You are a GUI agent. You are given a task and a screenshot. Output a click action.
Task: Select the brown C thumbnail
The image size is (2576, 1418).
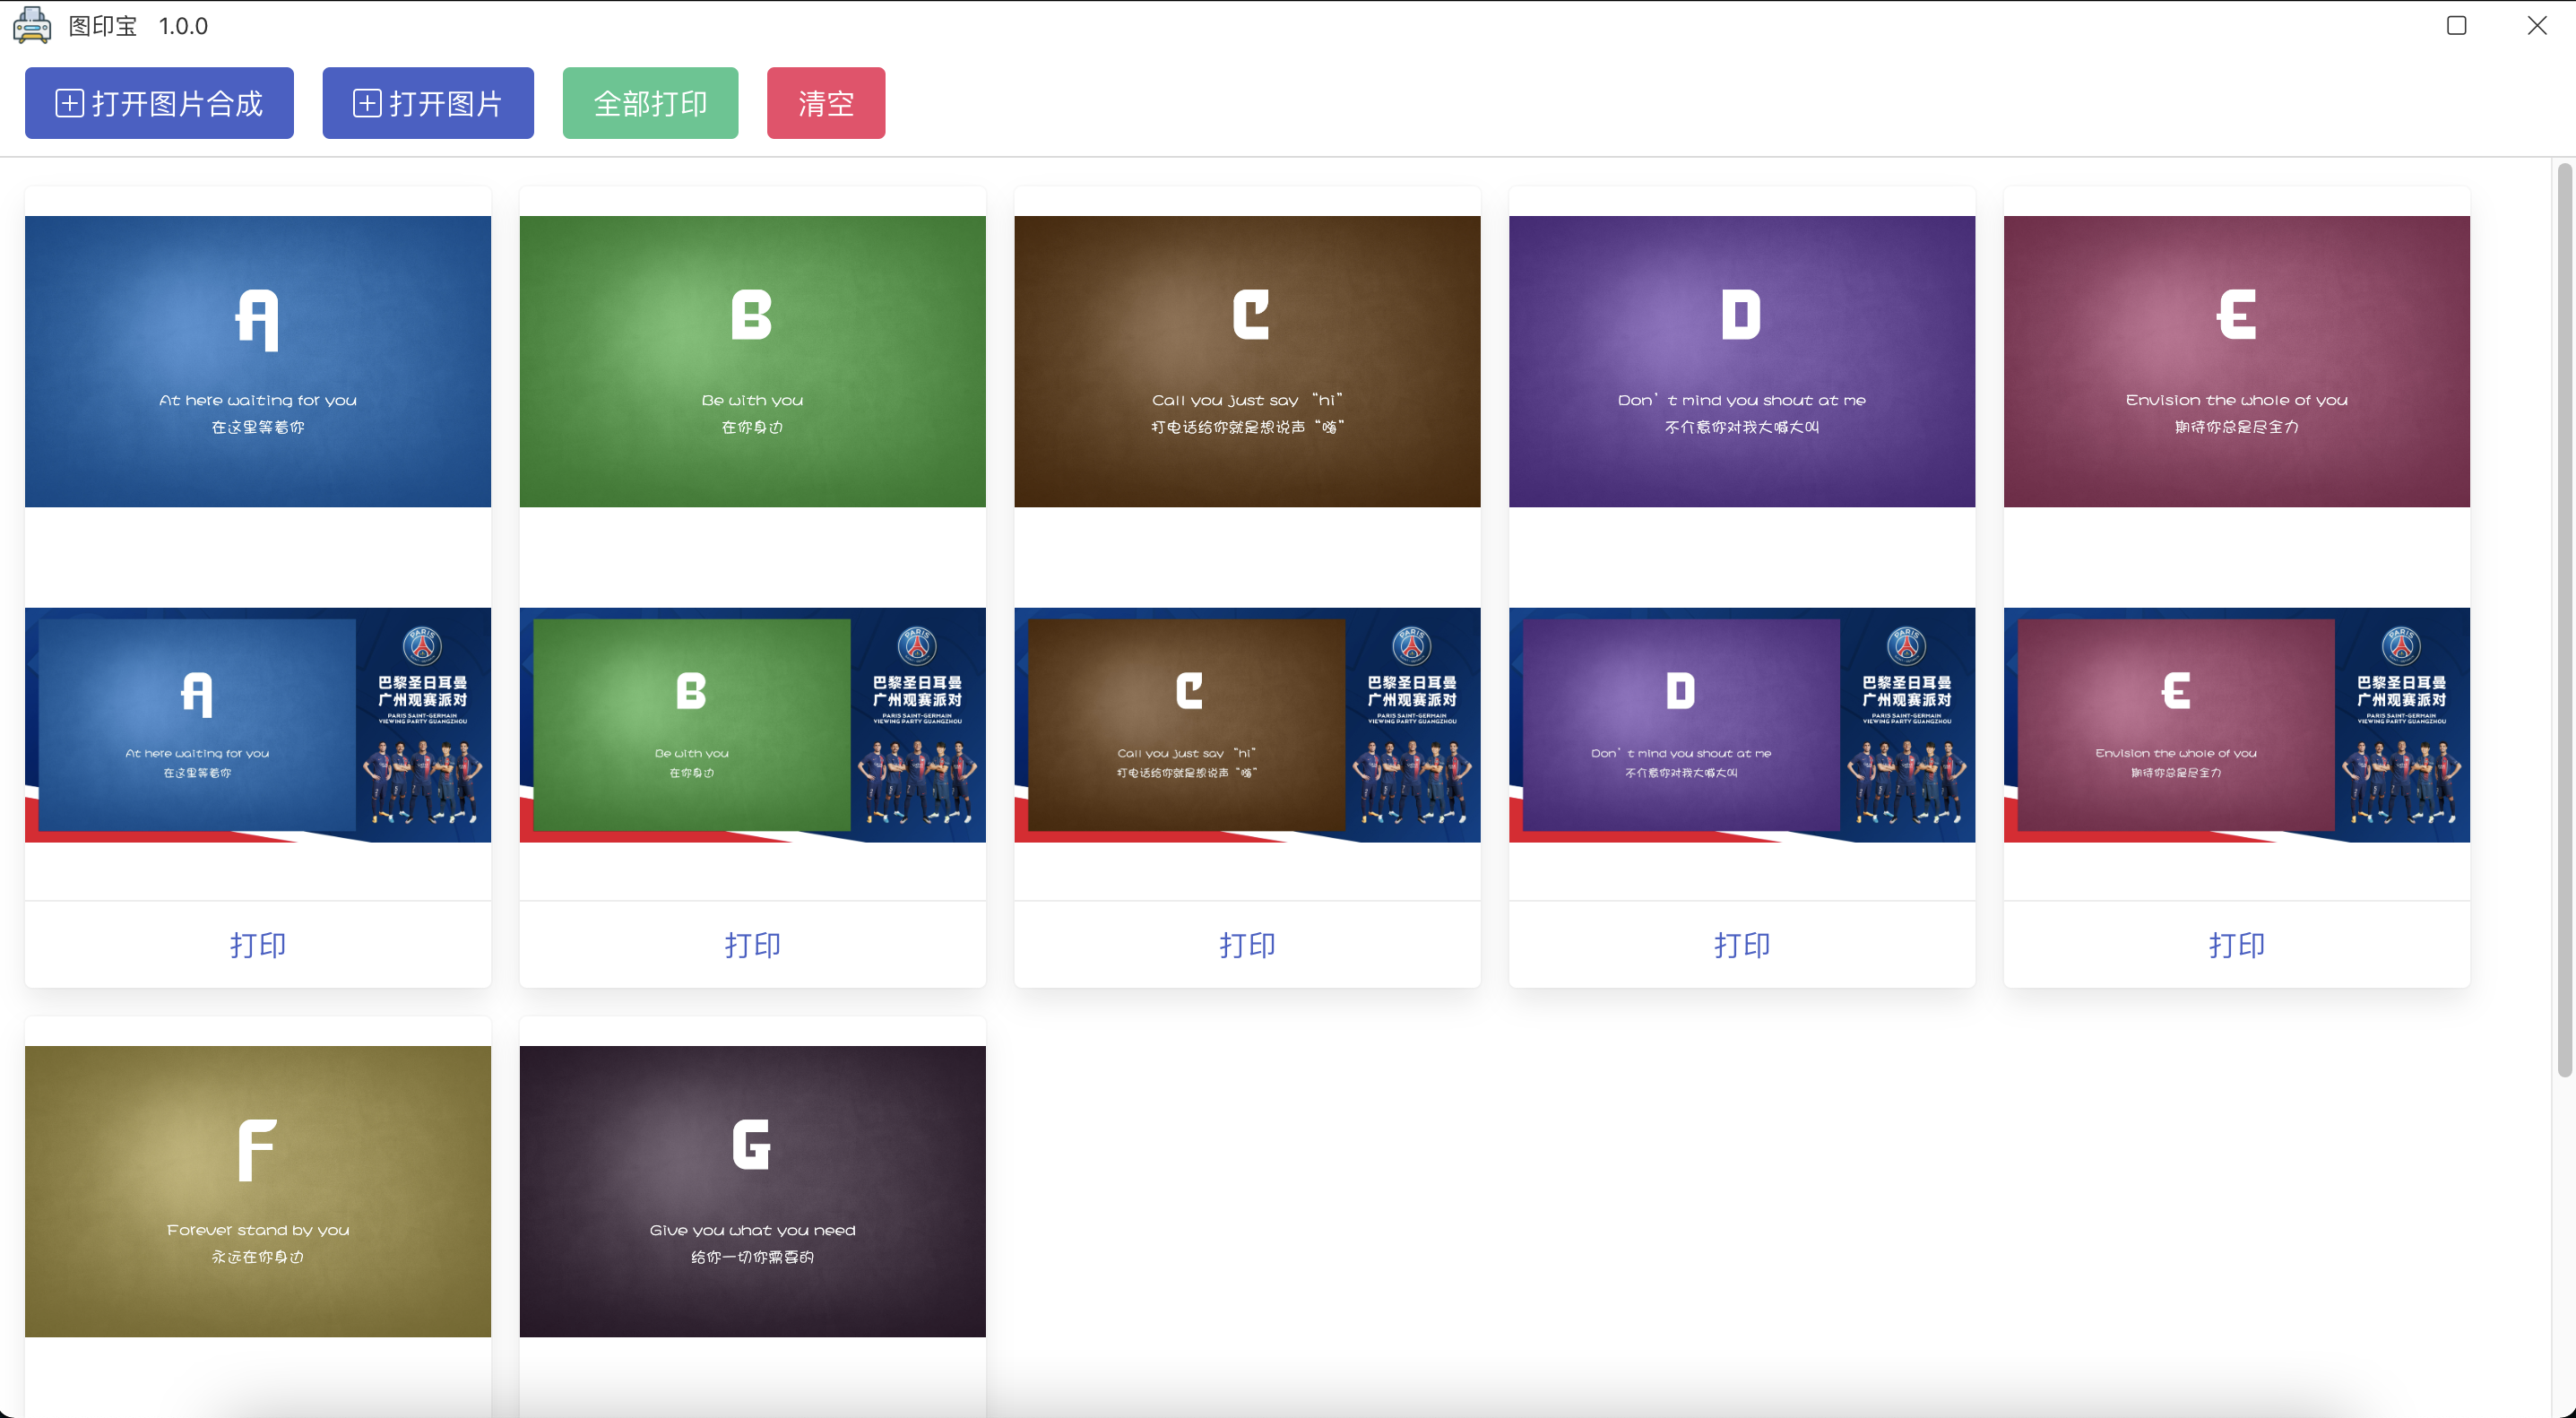coord(1247,362)
